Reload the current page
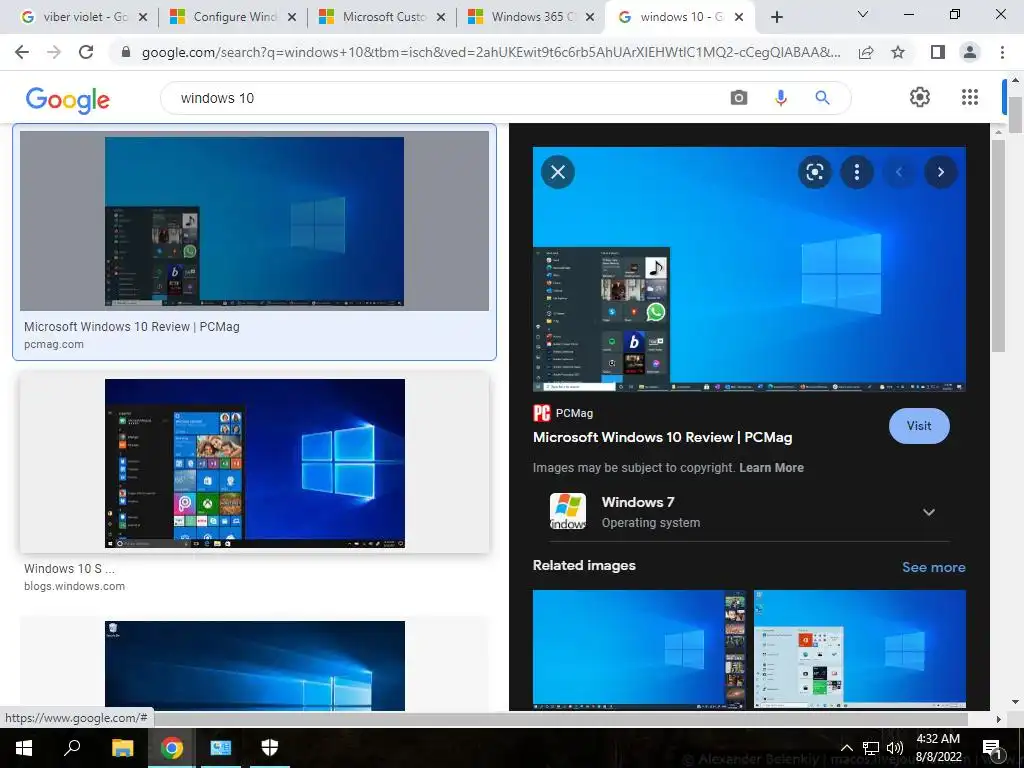This screenshot has width=1024, height=768. 86,52
